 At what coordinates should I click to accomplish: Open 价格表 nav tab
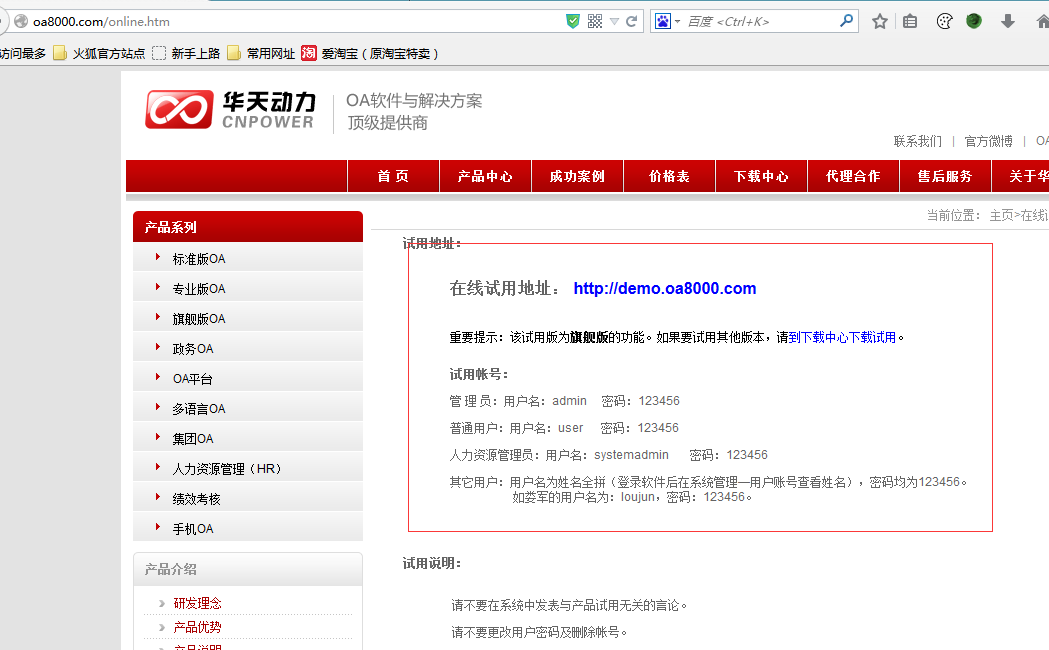pos(669,176)
